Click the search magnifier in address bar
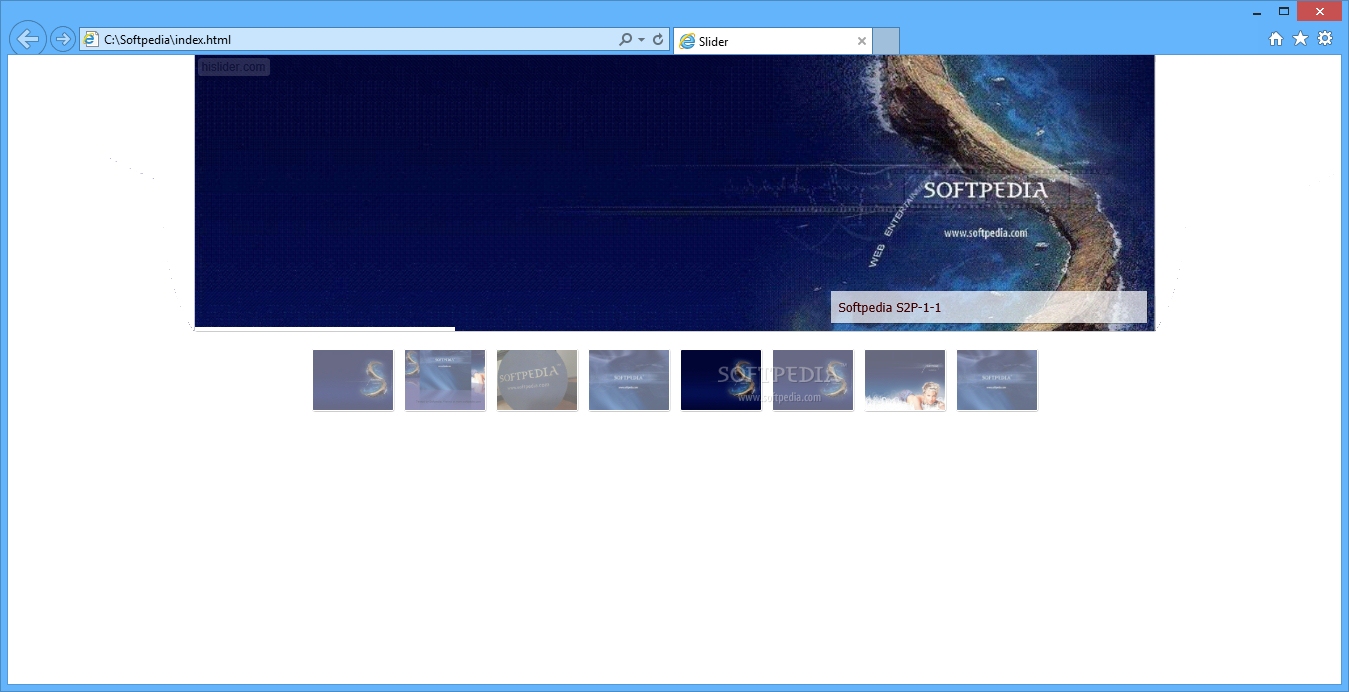This screenshot has height=692, width=1349. [625, 40]
